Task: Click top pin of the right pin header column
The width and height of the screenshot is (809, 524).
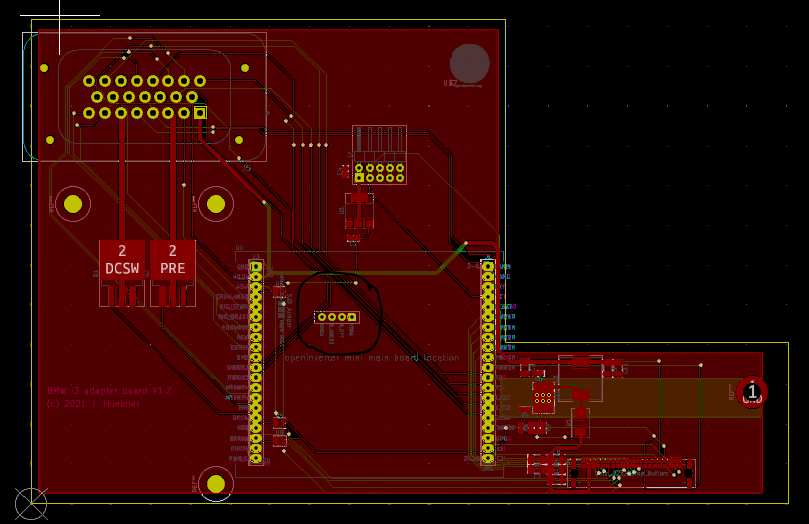Action: tap(488, 267)
